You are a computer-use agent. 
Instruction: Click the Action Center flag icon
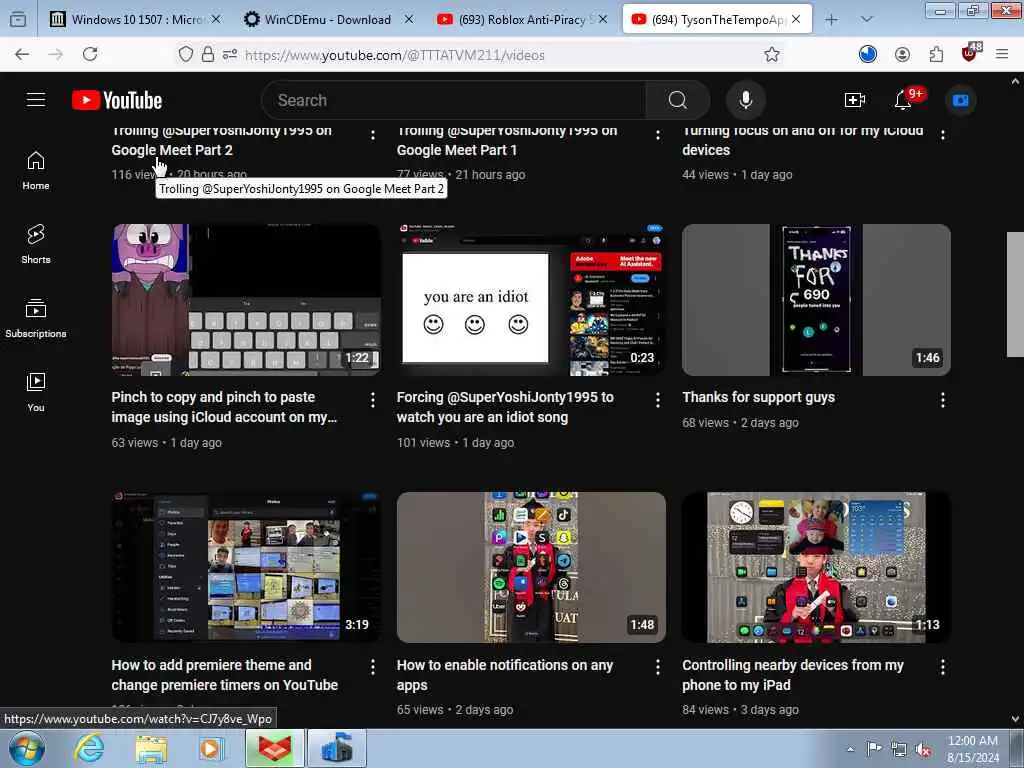874,749
